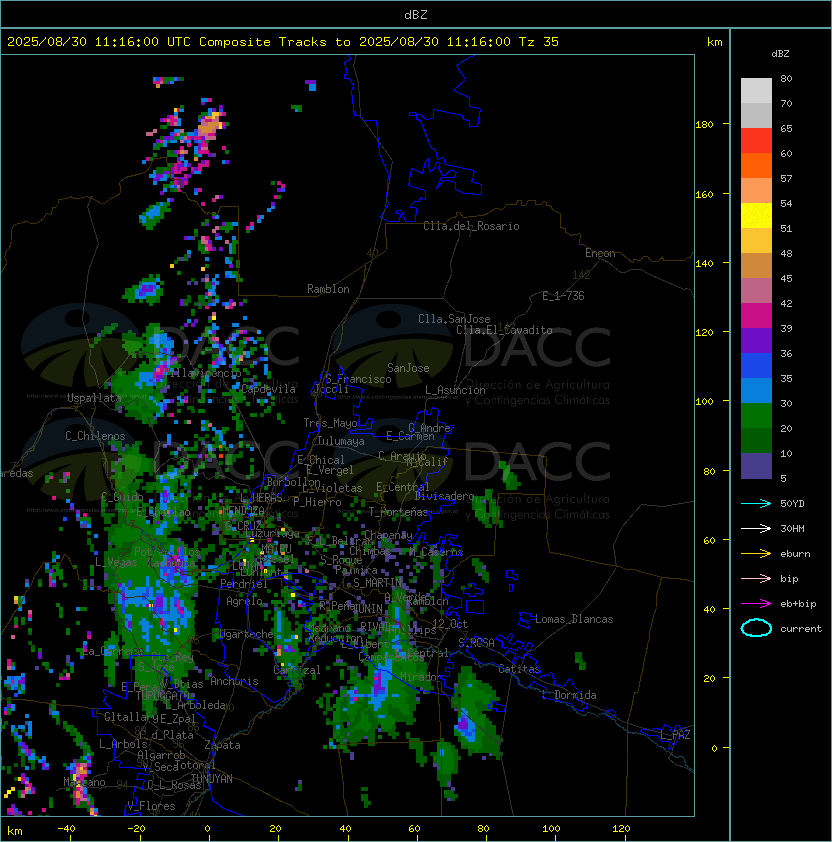
Task: Select the light blue 30–35 dBZ swatch
Action: click(x=756, y=390)
